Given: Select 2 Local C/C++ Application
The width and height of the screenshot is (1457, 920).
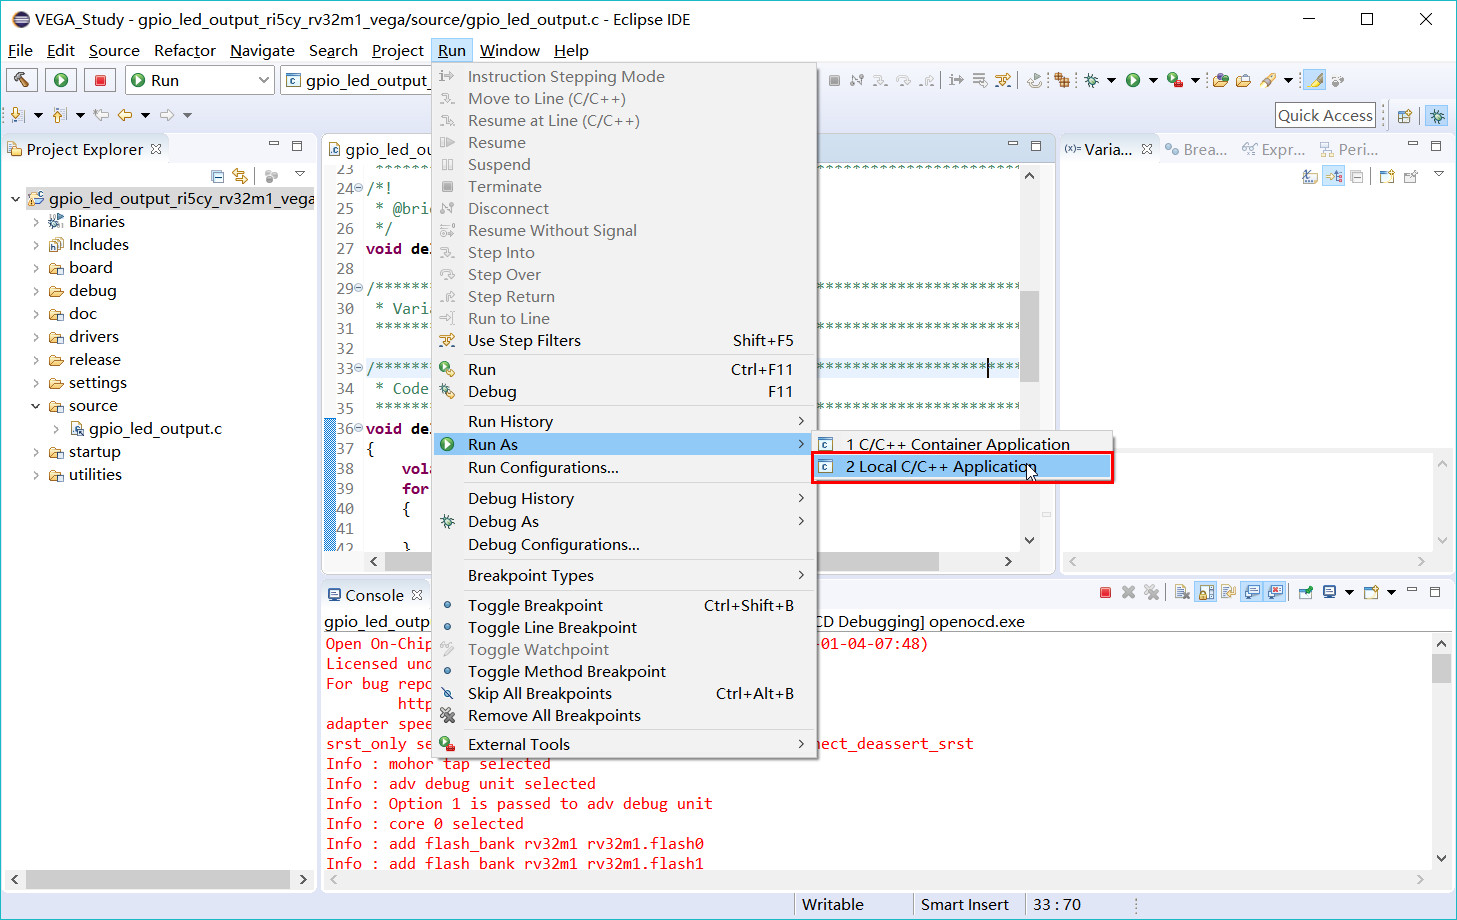Looking at the screenshot, I should point(962,467).
